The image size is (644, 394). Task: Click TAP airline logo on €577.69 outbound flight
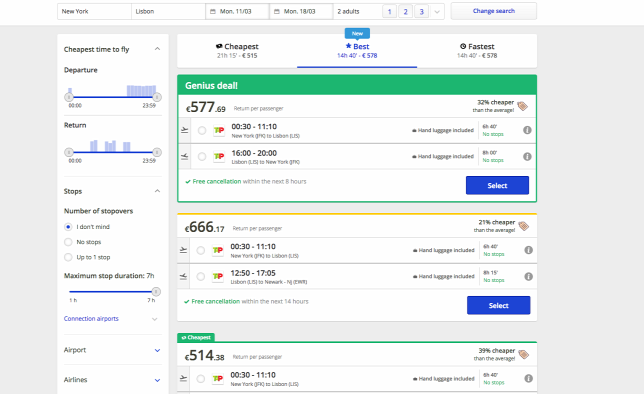pyautogui.click(x=219, y=130)
